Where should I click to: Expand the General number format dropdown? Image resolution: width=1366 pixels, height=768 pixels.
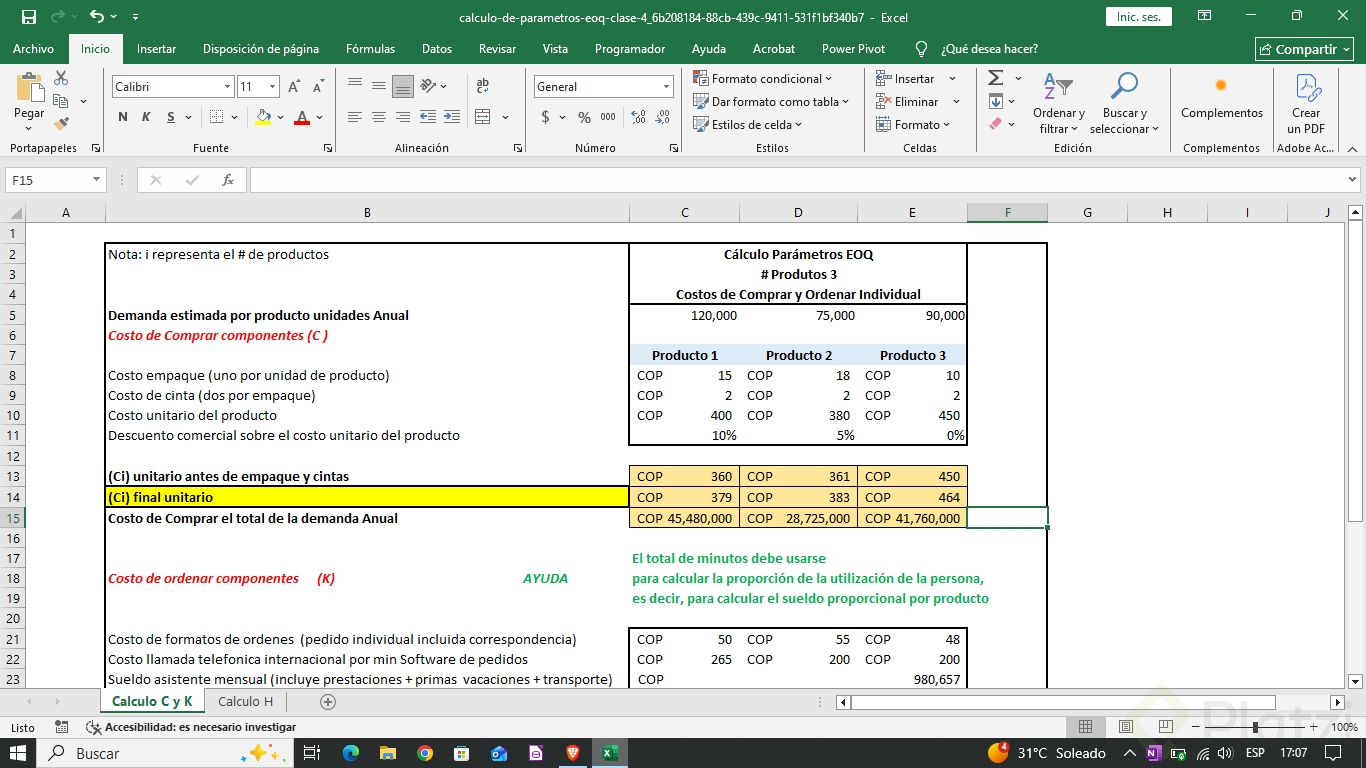click(x=666, y=87)
